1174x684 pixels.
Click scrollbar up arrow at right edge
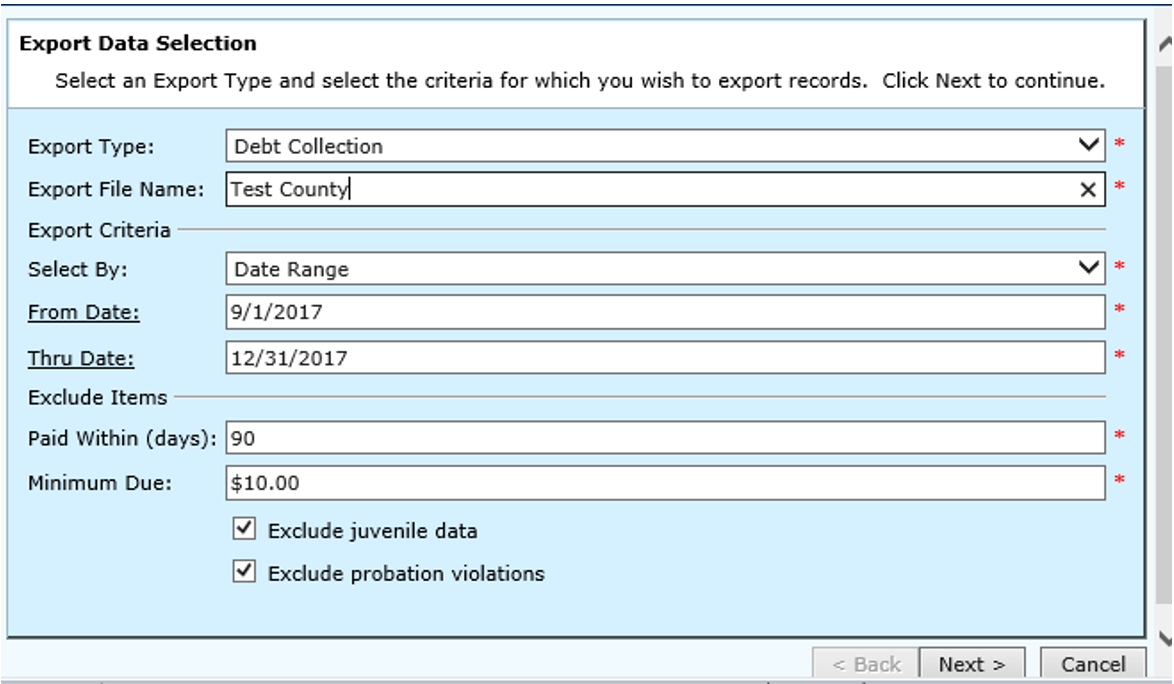[x=1165, y=45]
